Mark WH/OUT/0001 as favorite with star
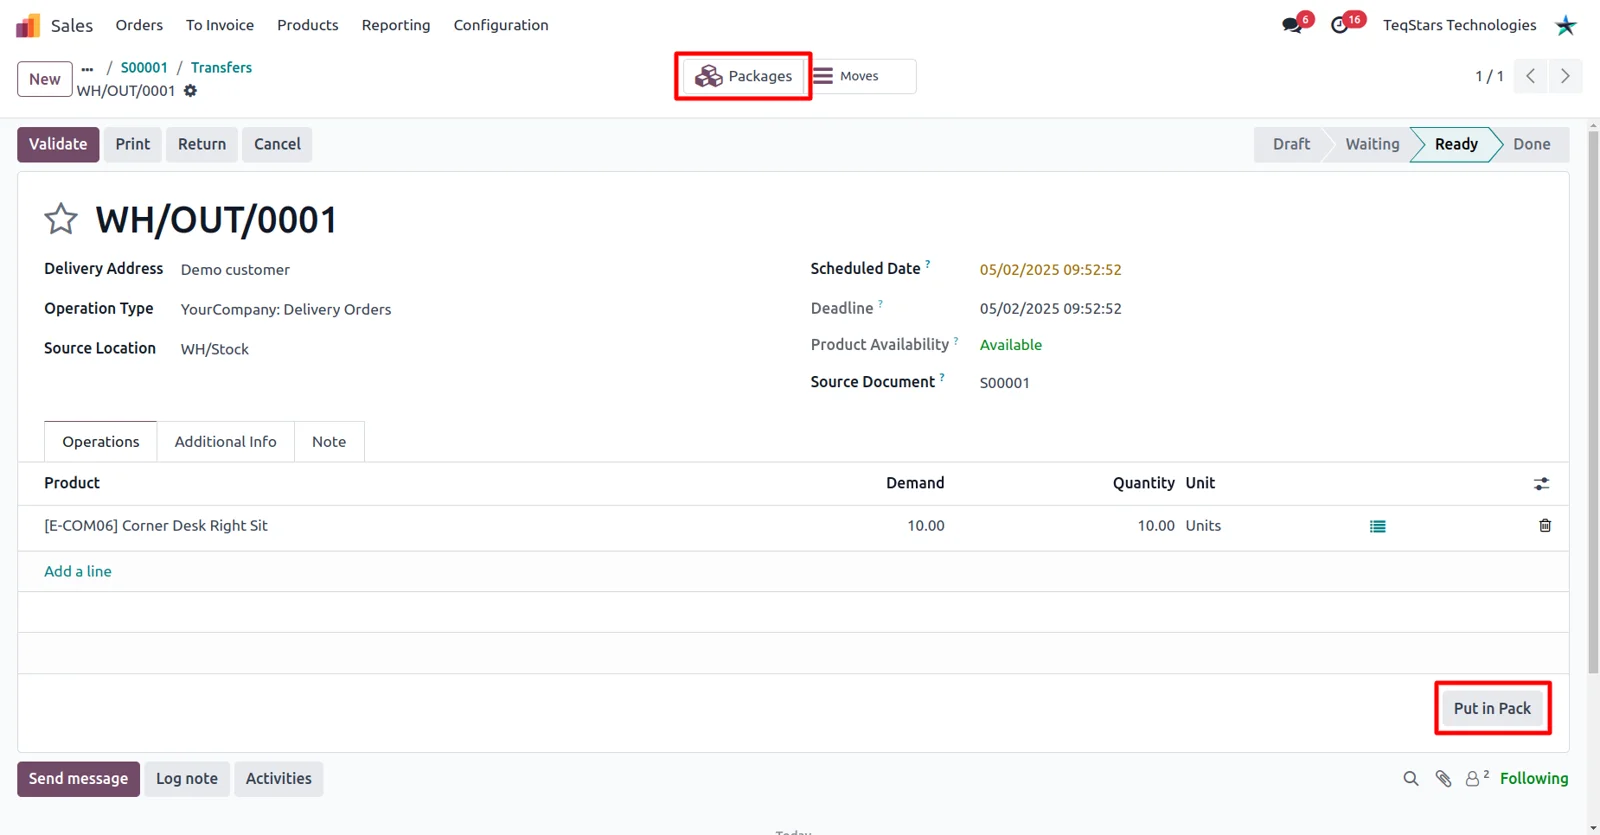This screenshot has width=1600, height=835. 61,219
